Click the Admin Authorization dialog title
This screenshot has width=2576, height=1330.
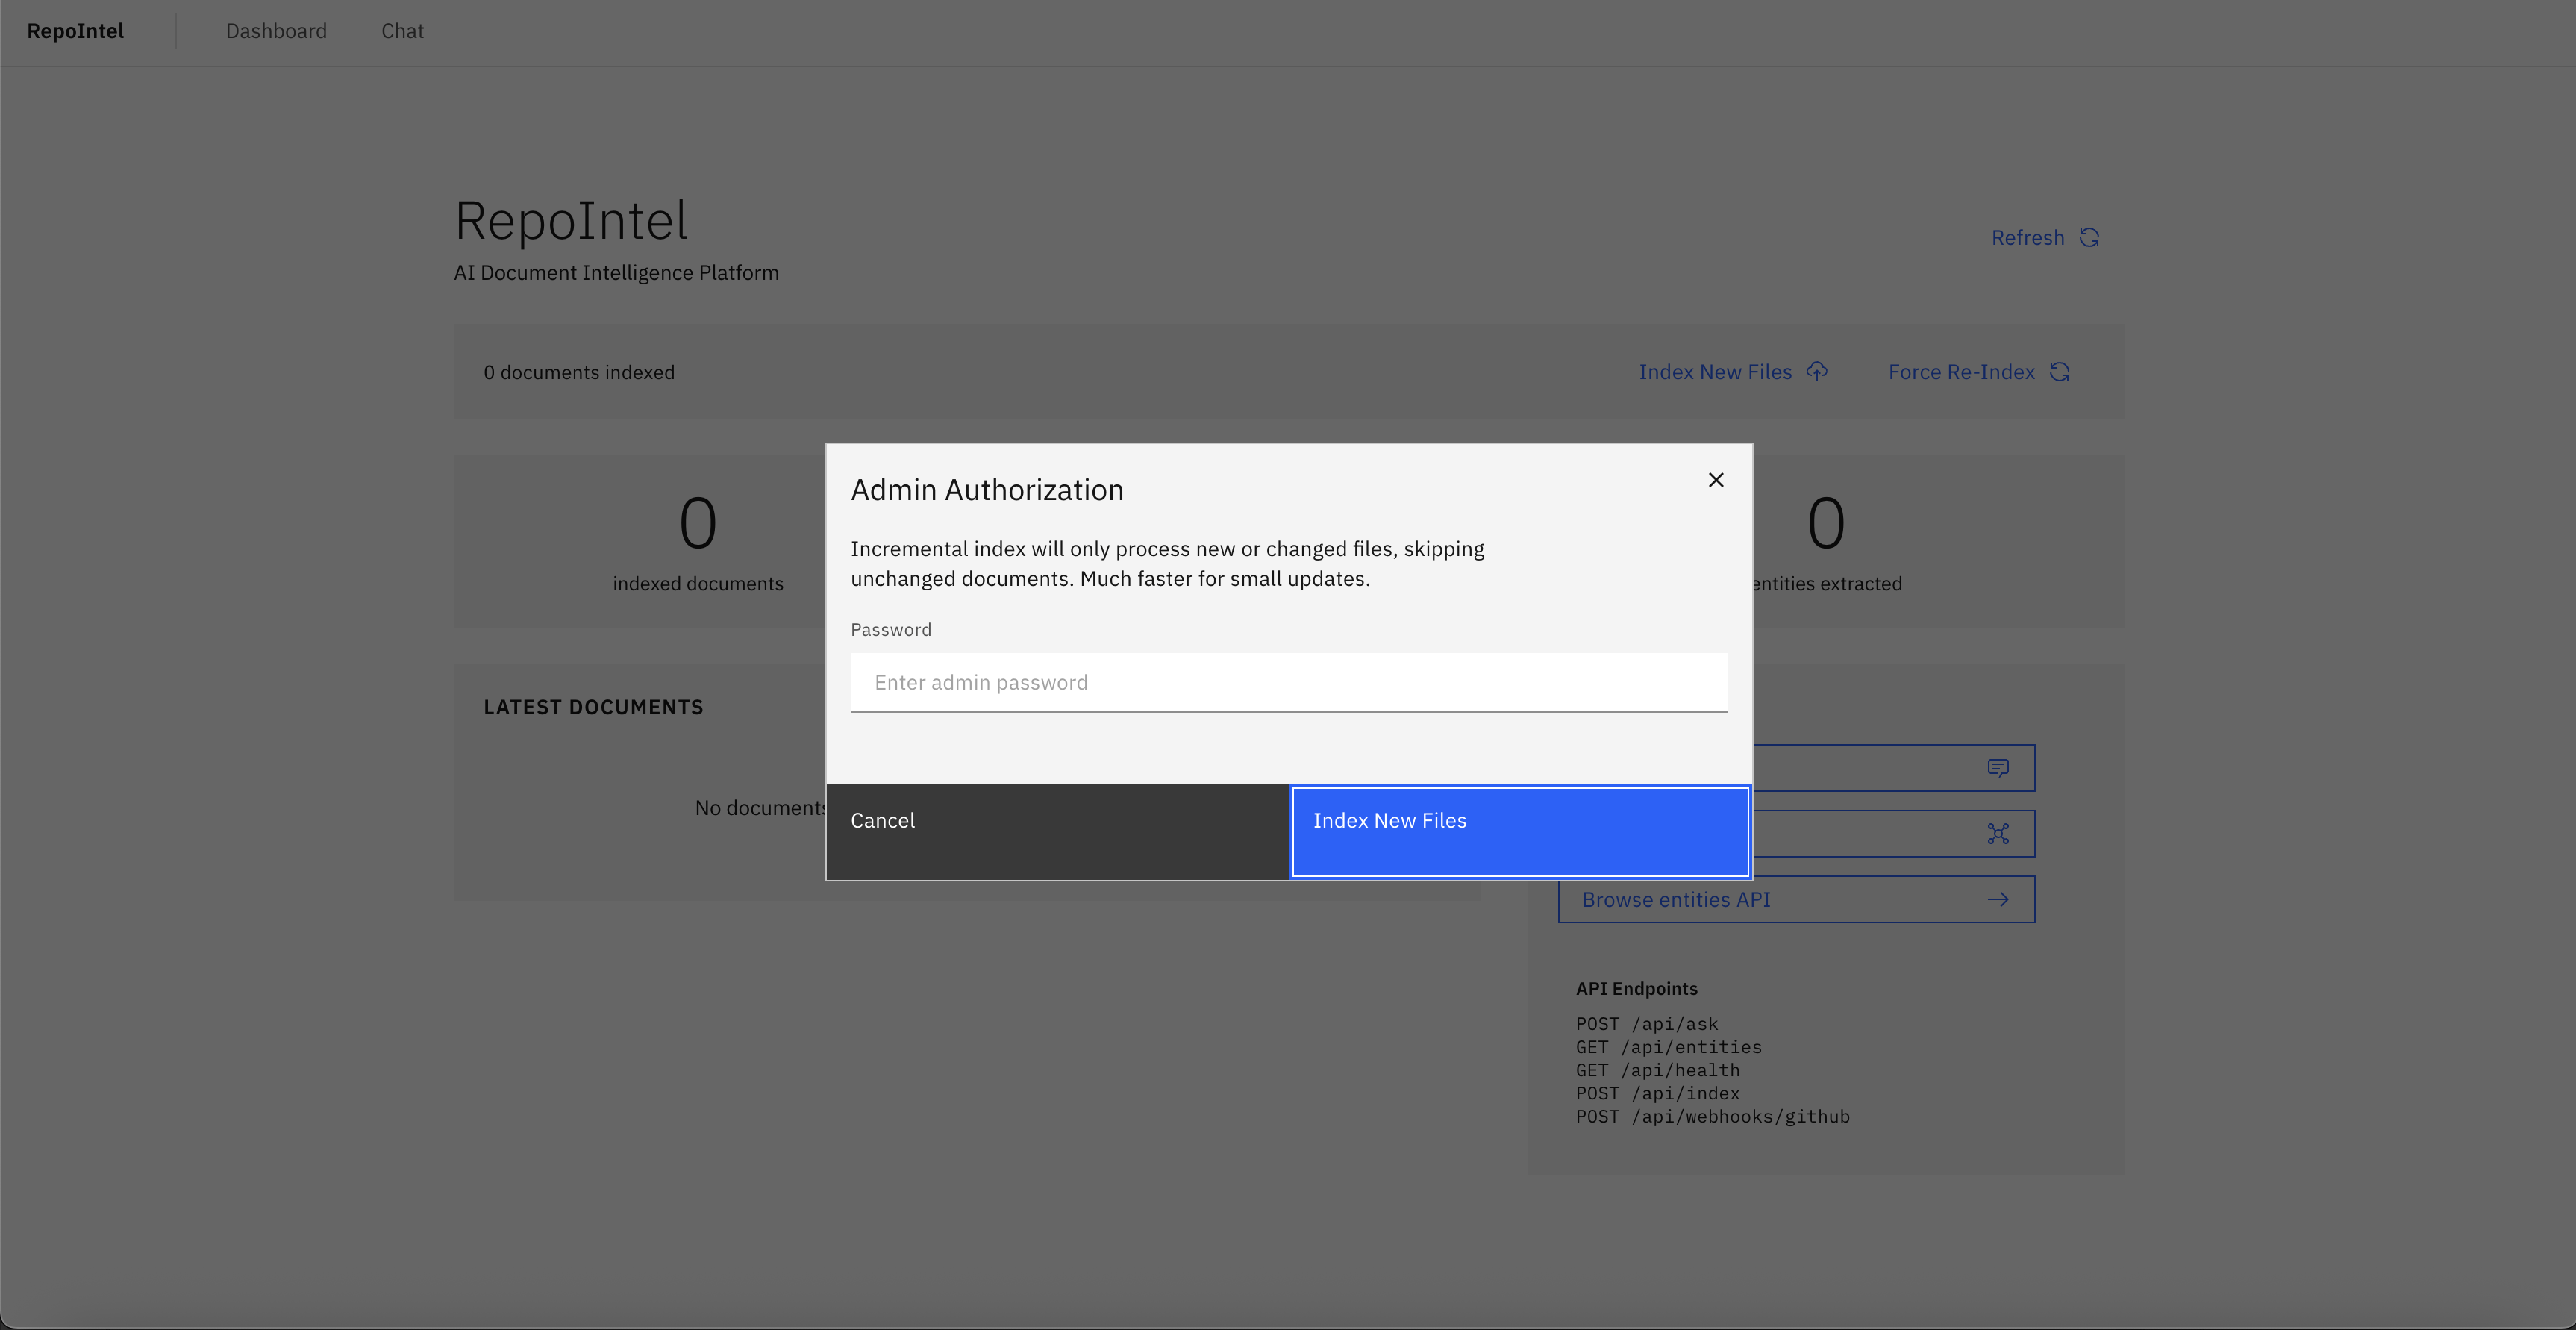tap(987, 489)
